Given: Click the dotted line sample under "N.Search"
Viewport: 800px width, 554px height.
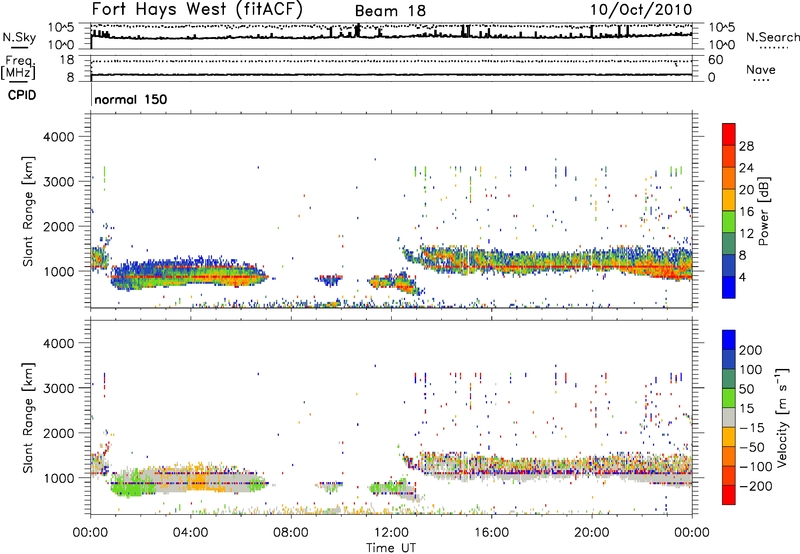Looking at the screenshot, I should click(x=773, y=47).
